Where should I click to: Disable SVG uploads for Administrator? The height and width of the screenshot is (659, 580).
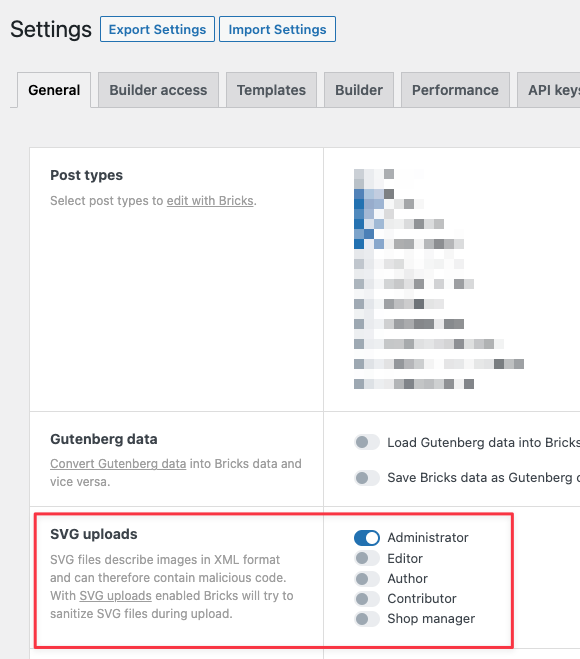[366, 538]
